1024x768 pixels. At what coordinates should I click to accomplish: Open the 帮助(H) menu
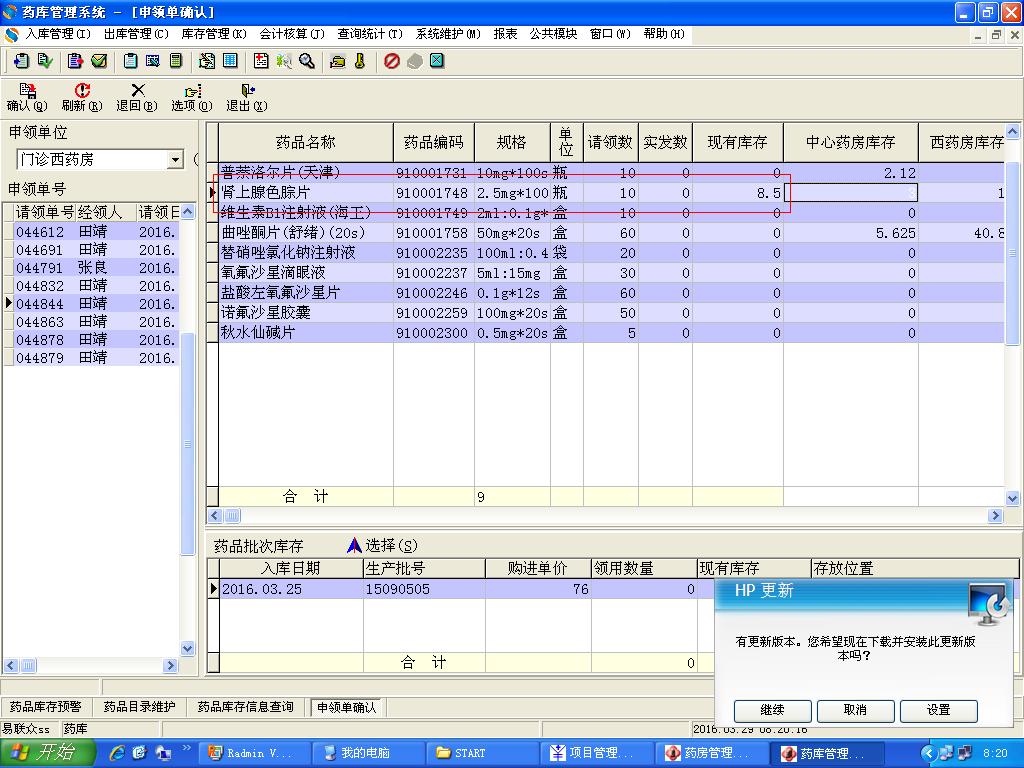[x=664, y=34]
